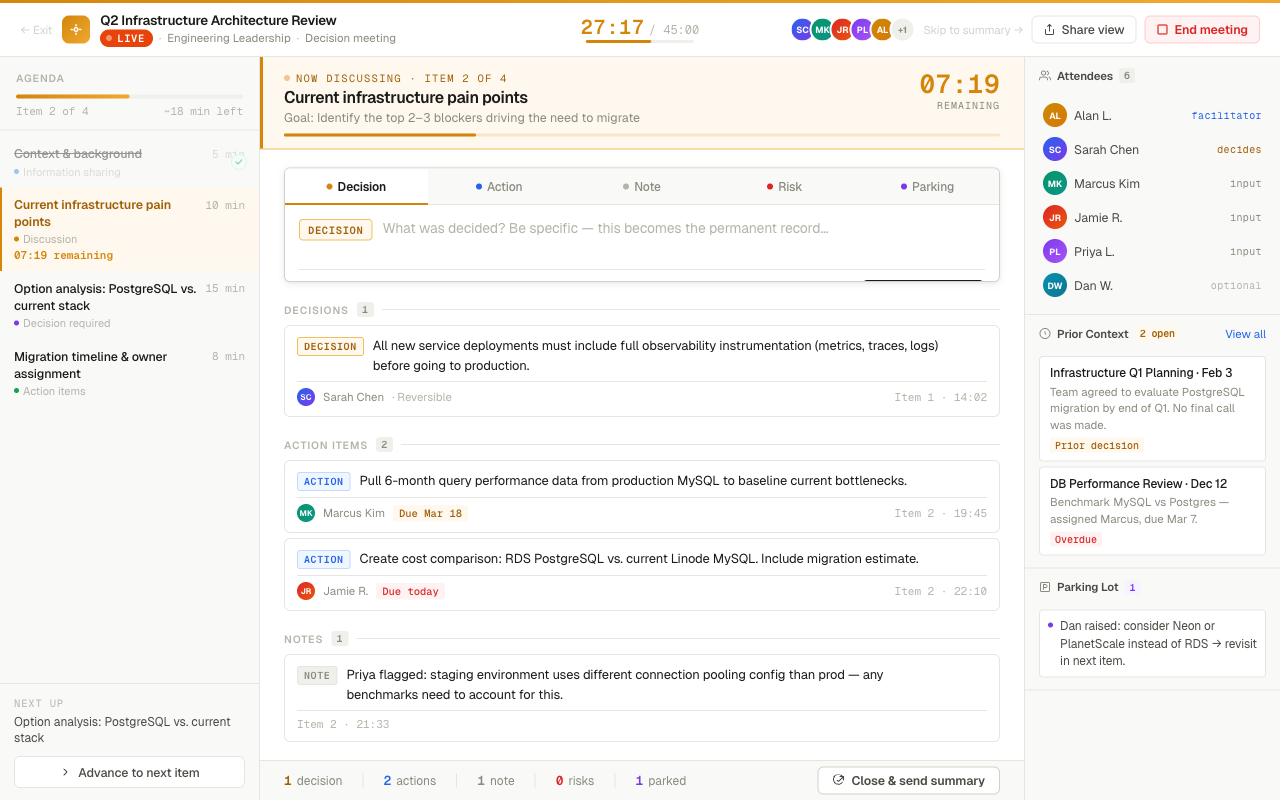This screenshot has width=1280, height=800.
Task: Open View all prior context
Action: (x=1244, y=333)
